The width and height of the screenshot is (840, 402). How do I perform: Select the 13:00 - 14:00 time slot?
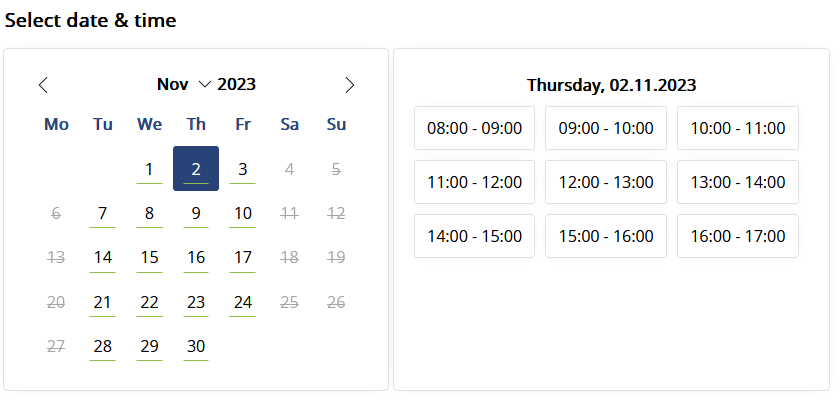click(x=738, y=182)
